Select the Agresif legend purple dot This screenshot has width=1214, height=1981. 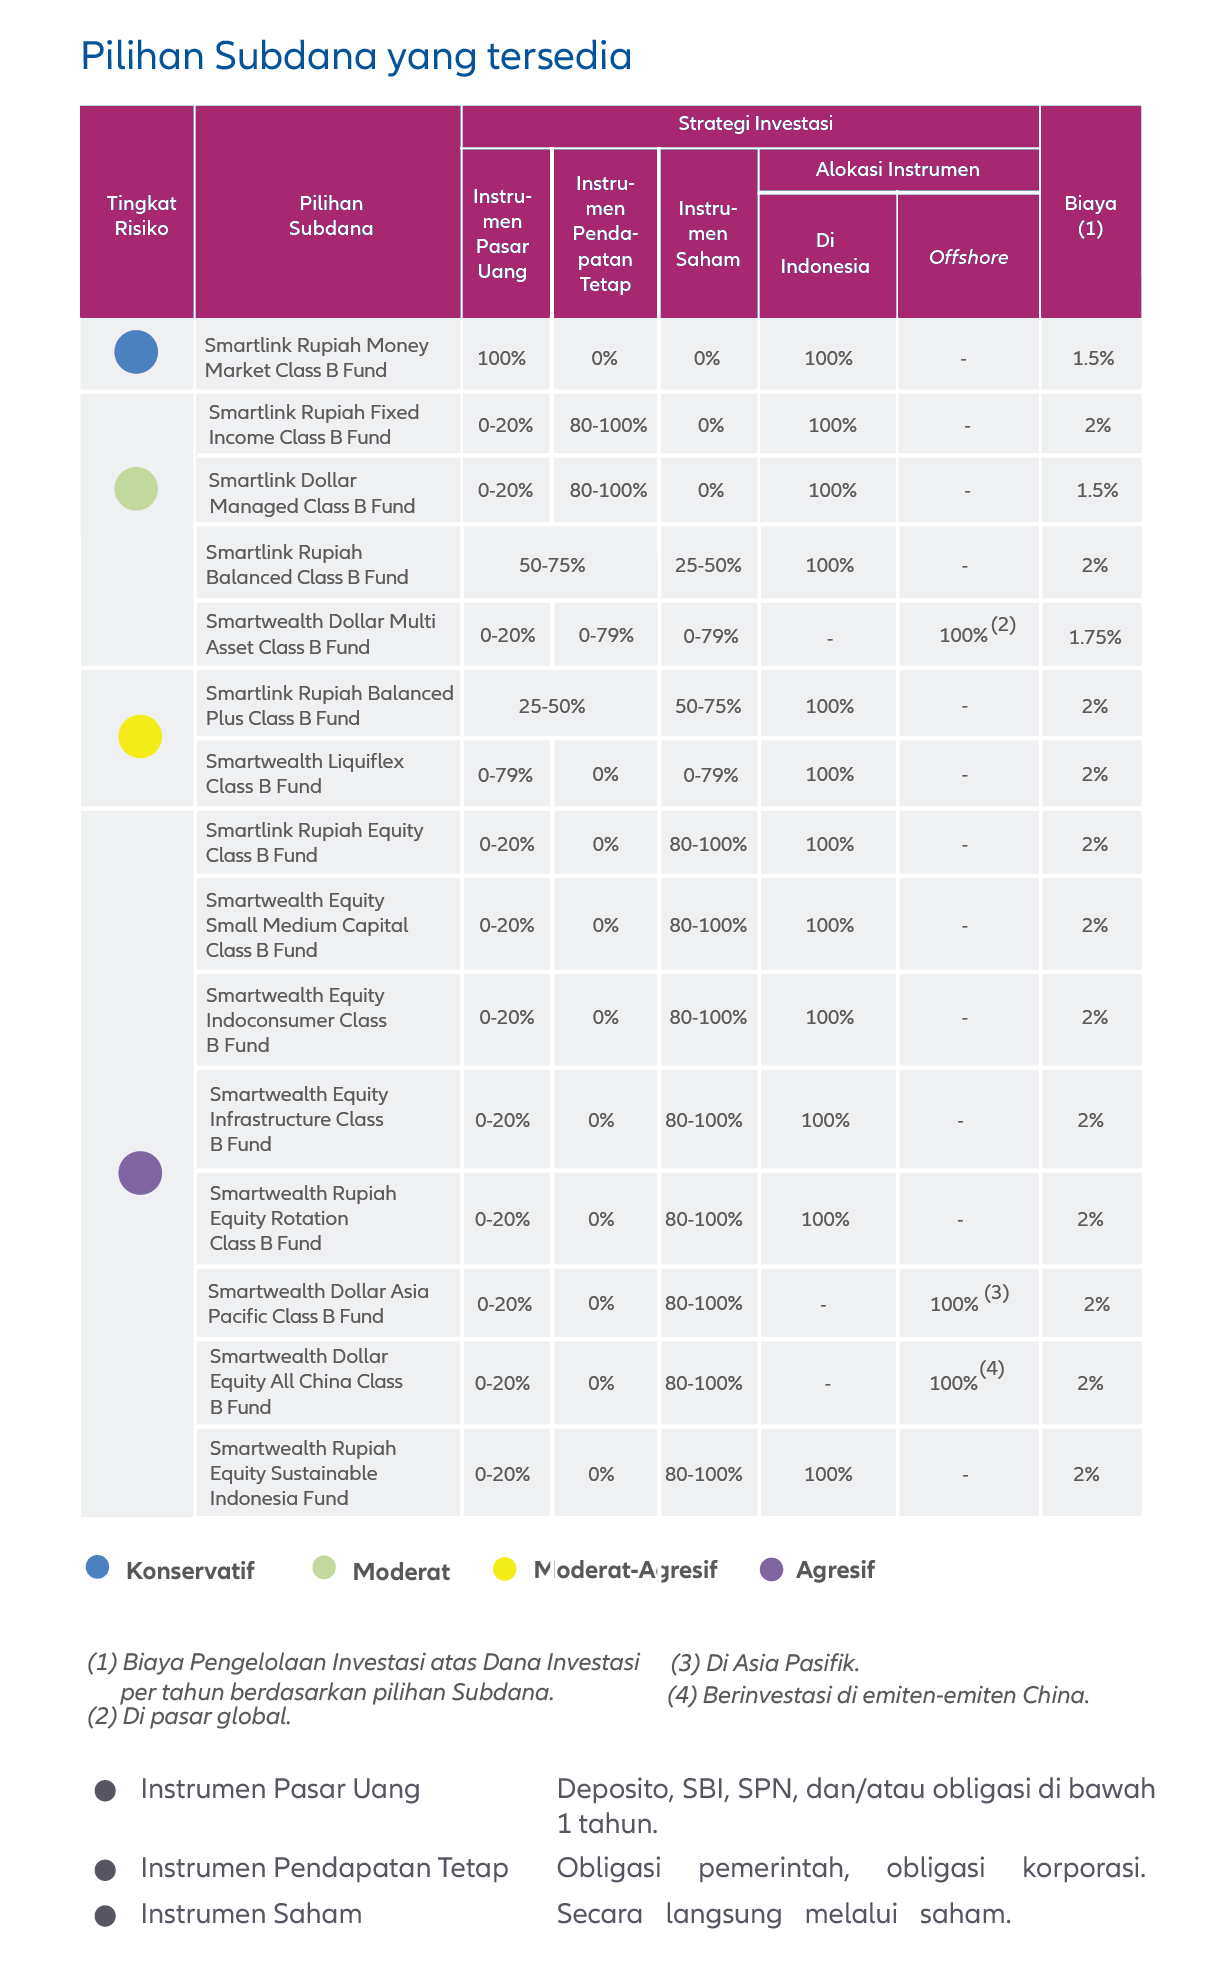pyautogui.click(x=771, y=1569)
